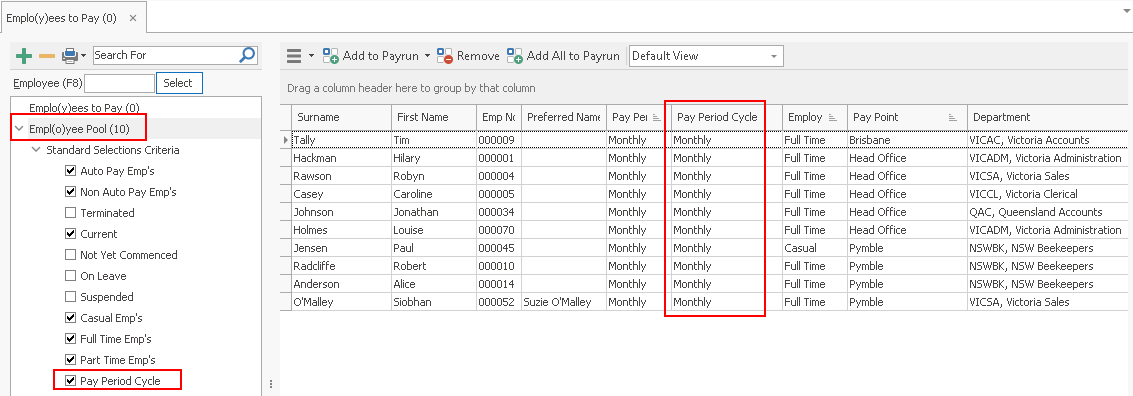Click the Caroline first name cell
Screen dimensions: 1133x396
(x=433, y=194)
